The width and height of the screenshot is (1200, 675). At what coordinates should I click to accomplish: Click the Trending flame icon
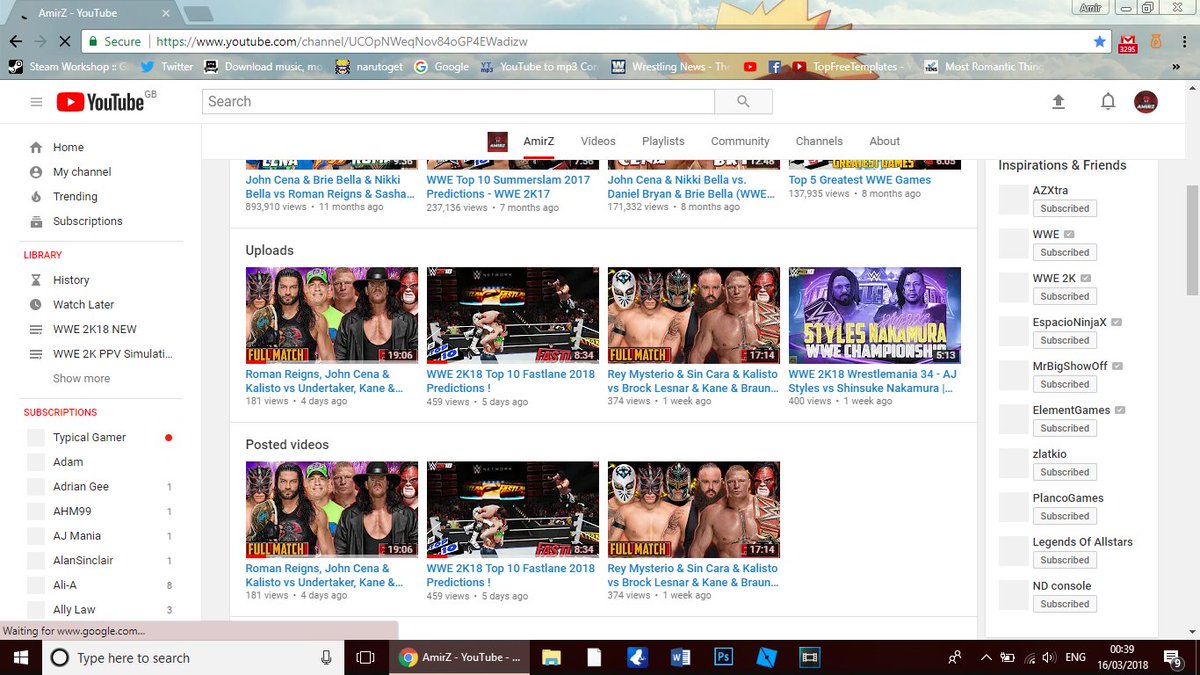[x=36, y=196]
